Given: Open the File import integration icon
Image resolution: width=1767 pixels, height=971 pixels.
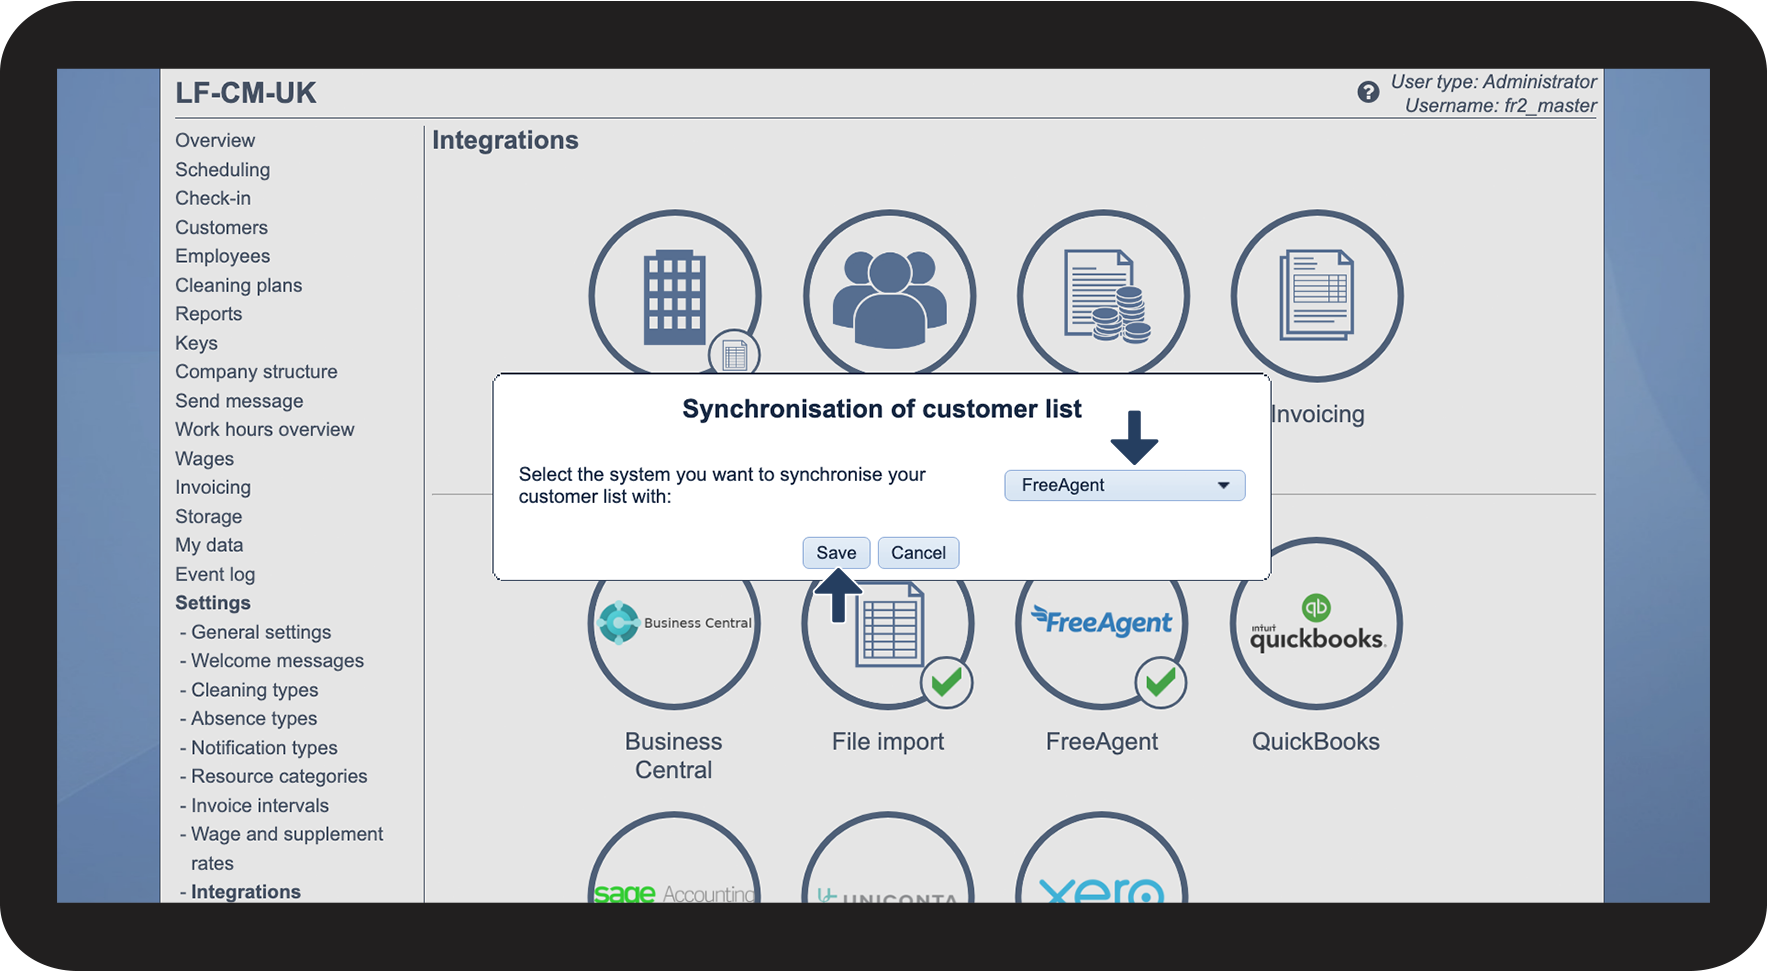Looking at the screenshot, I should click(888, 640).
